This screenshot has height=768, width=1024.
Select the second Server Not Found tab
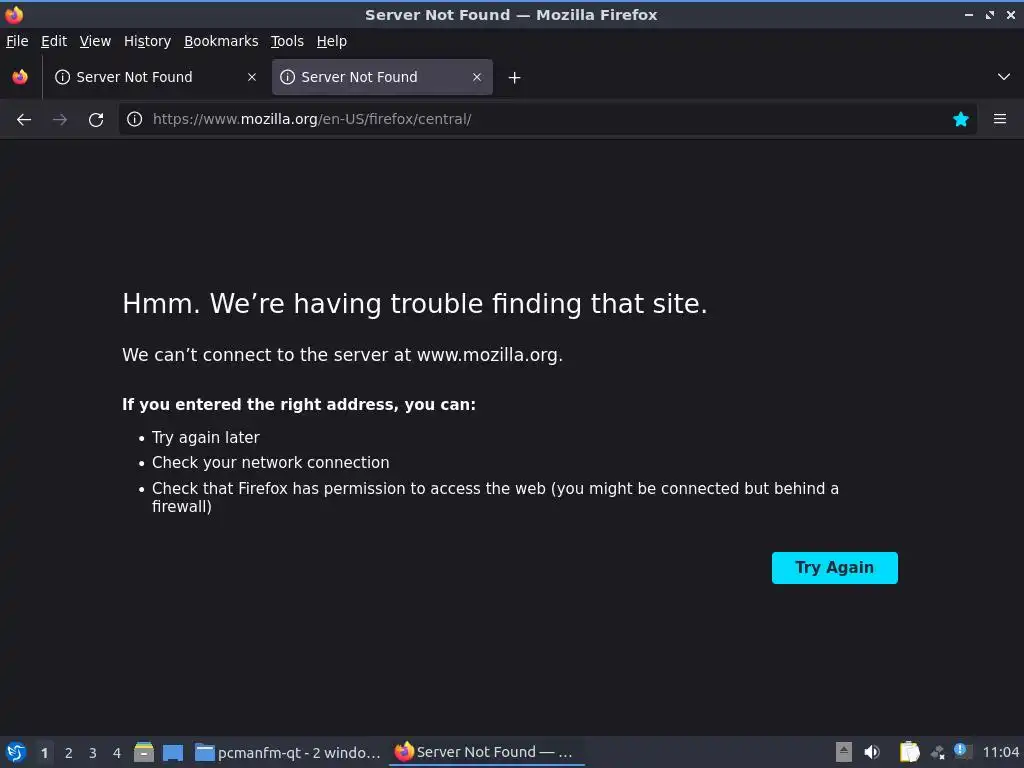point(382,77)
